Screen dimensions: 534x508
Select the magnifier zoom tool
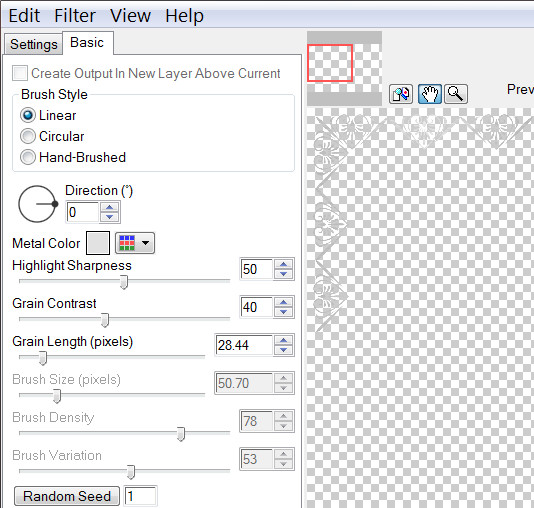456,94
